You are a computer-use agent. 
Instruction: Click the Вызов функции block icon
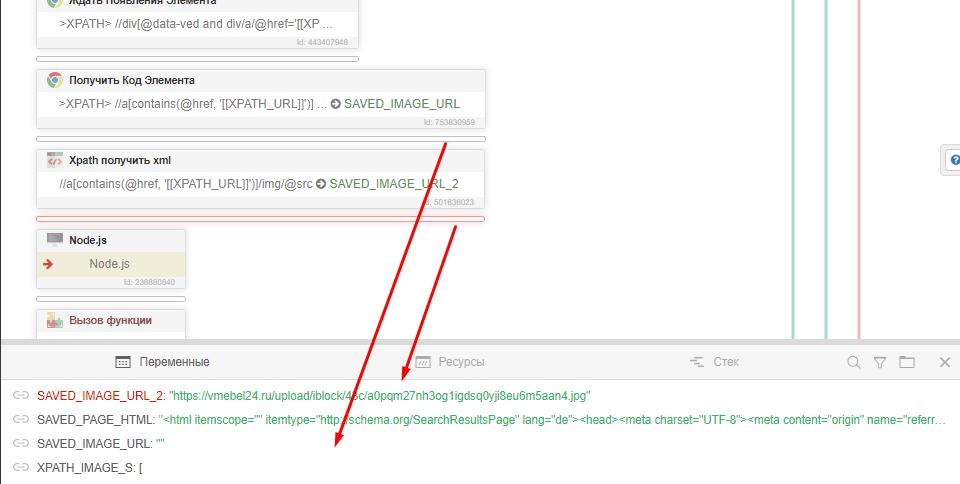55,321
